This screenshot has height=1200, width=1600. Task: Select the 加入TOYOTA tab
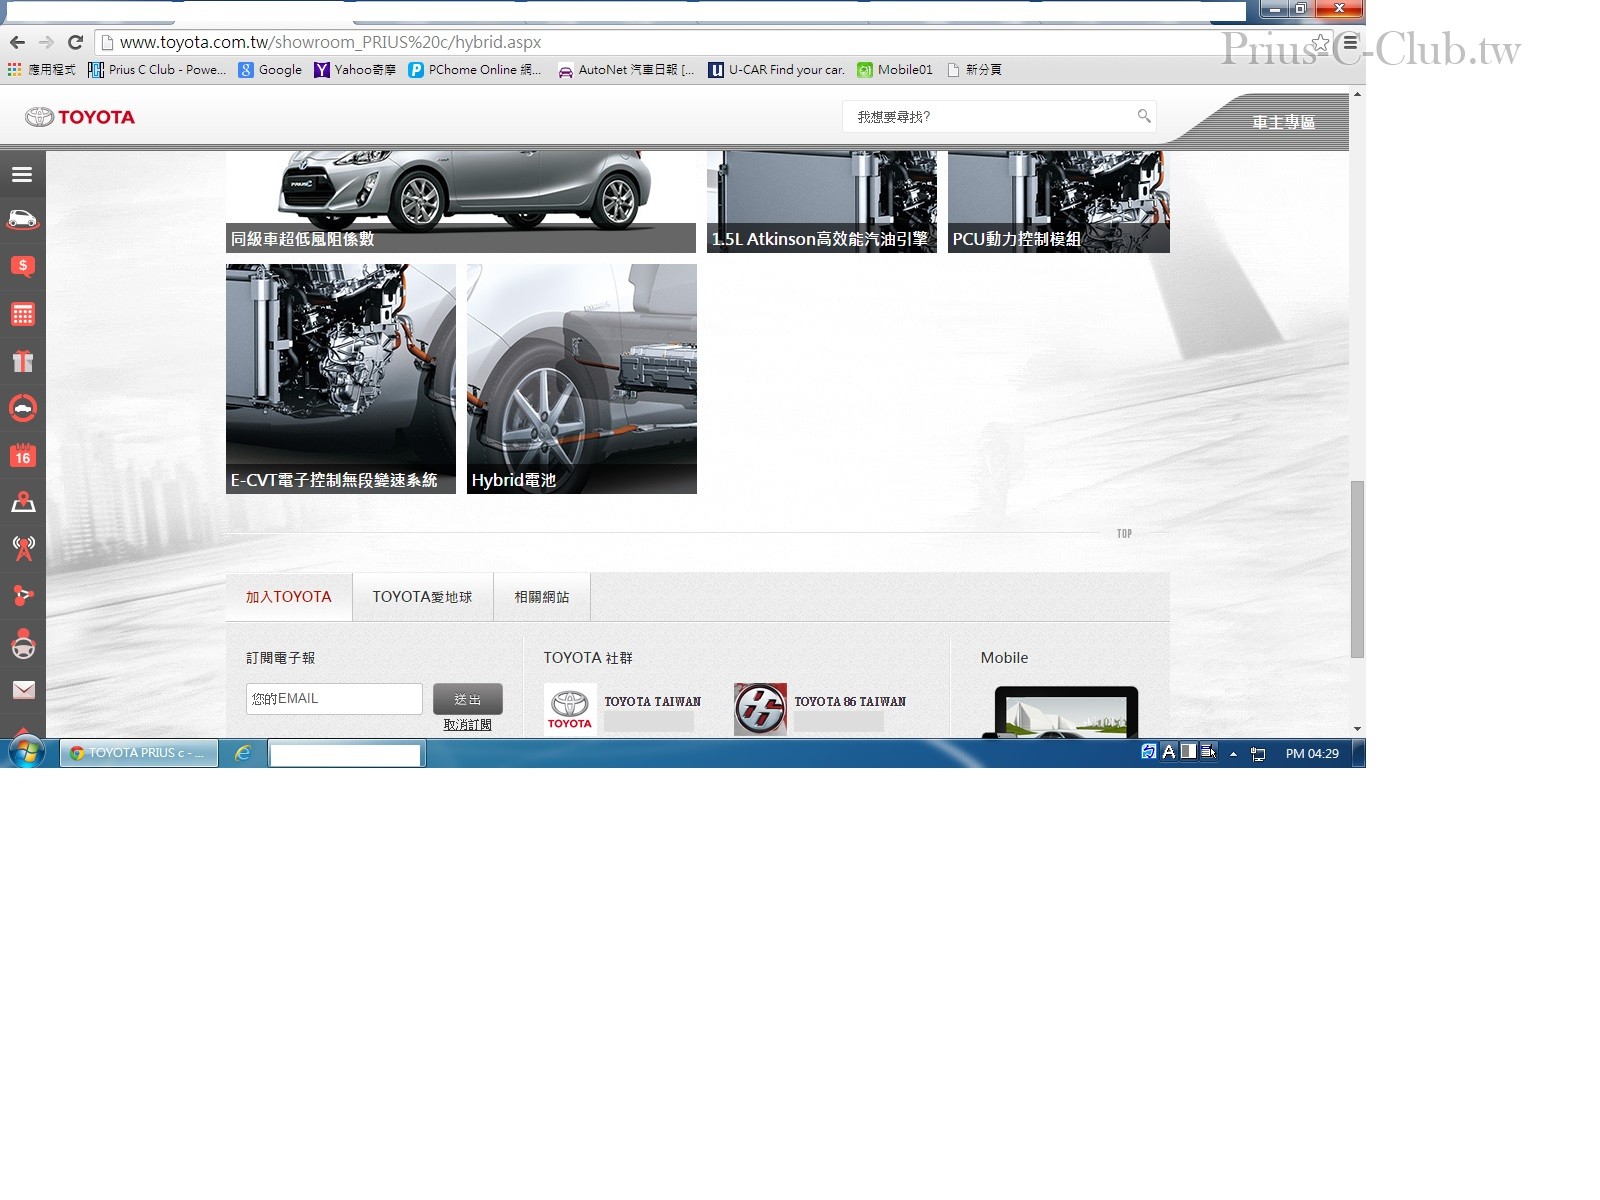[289, 597]
